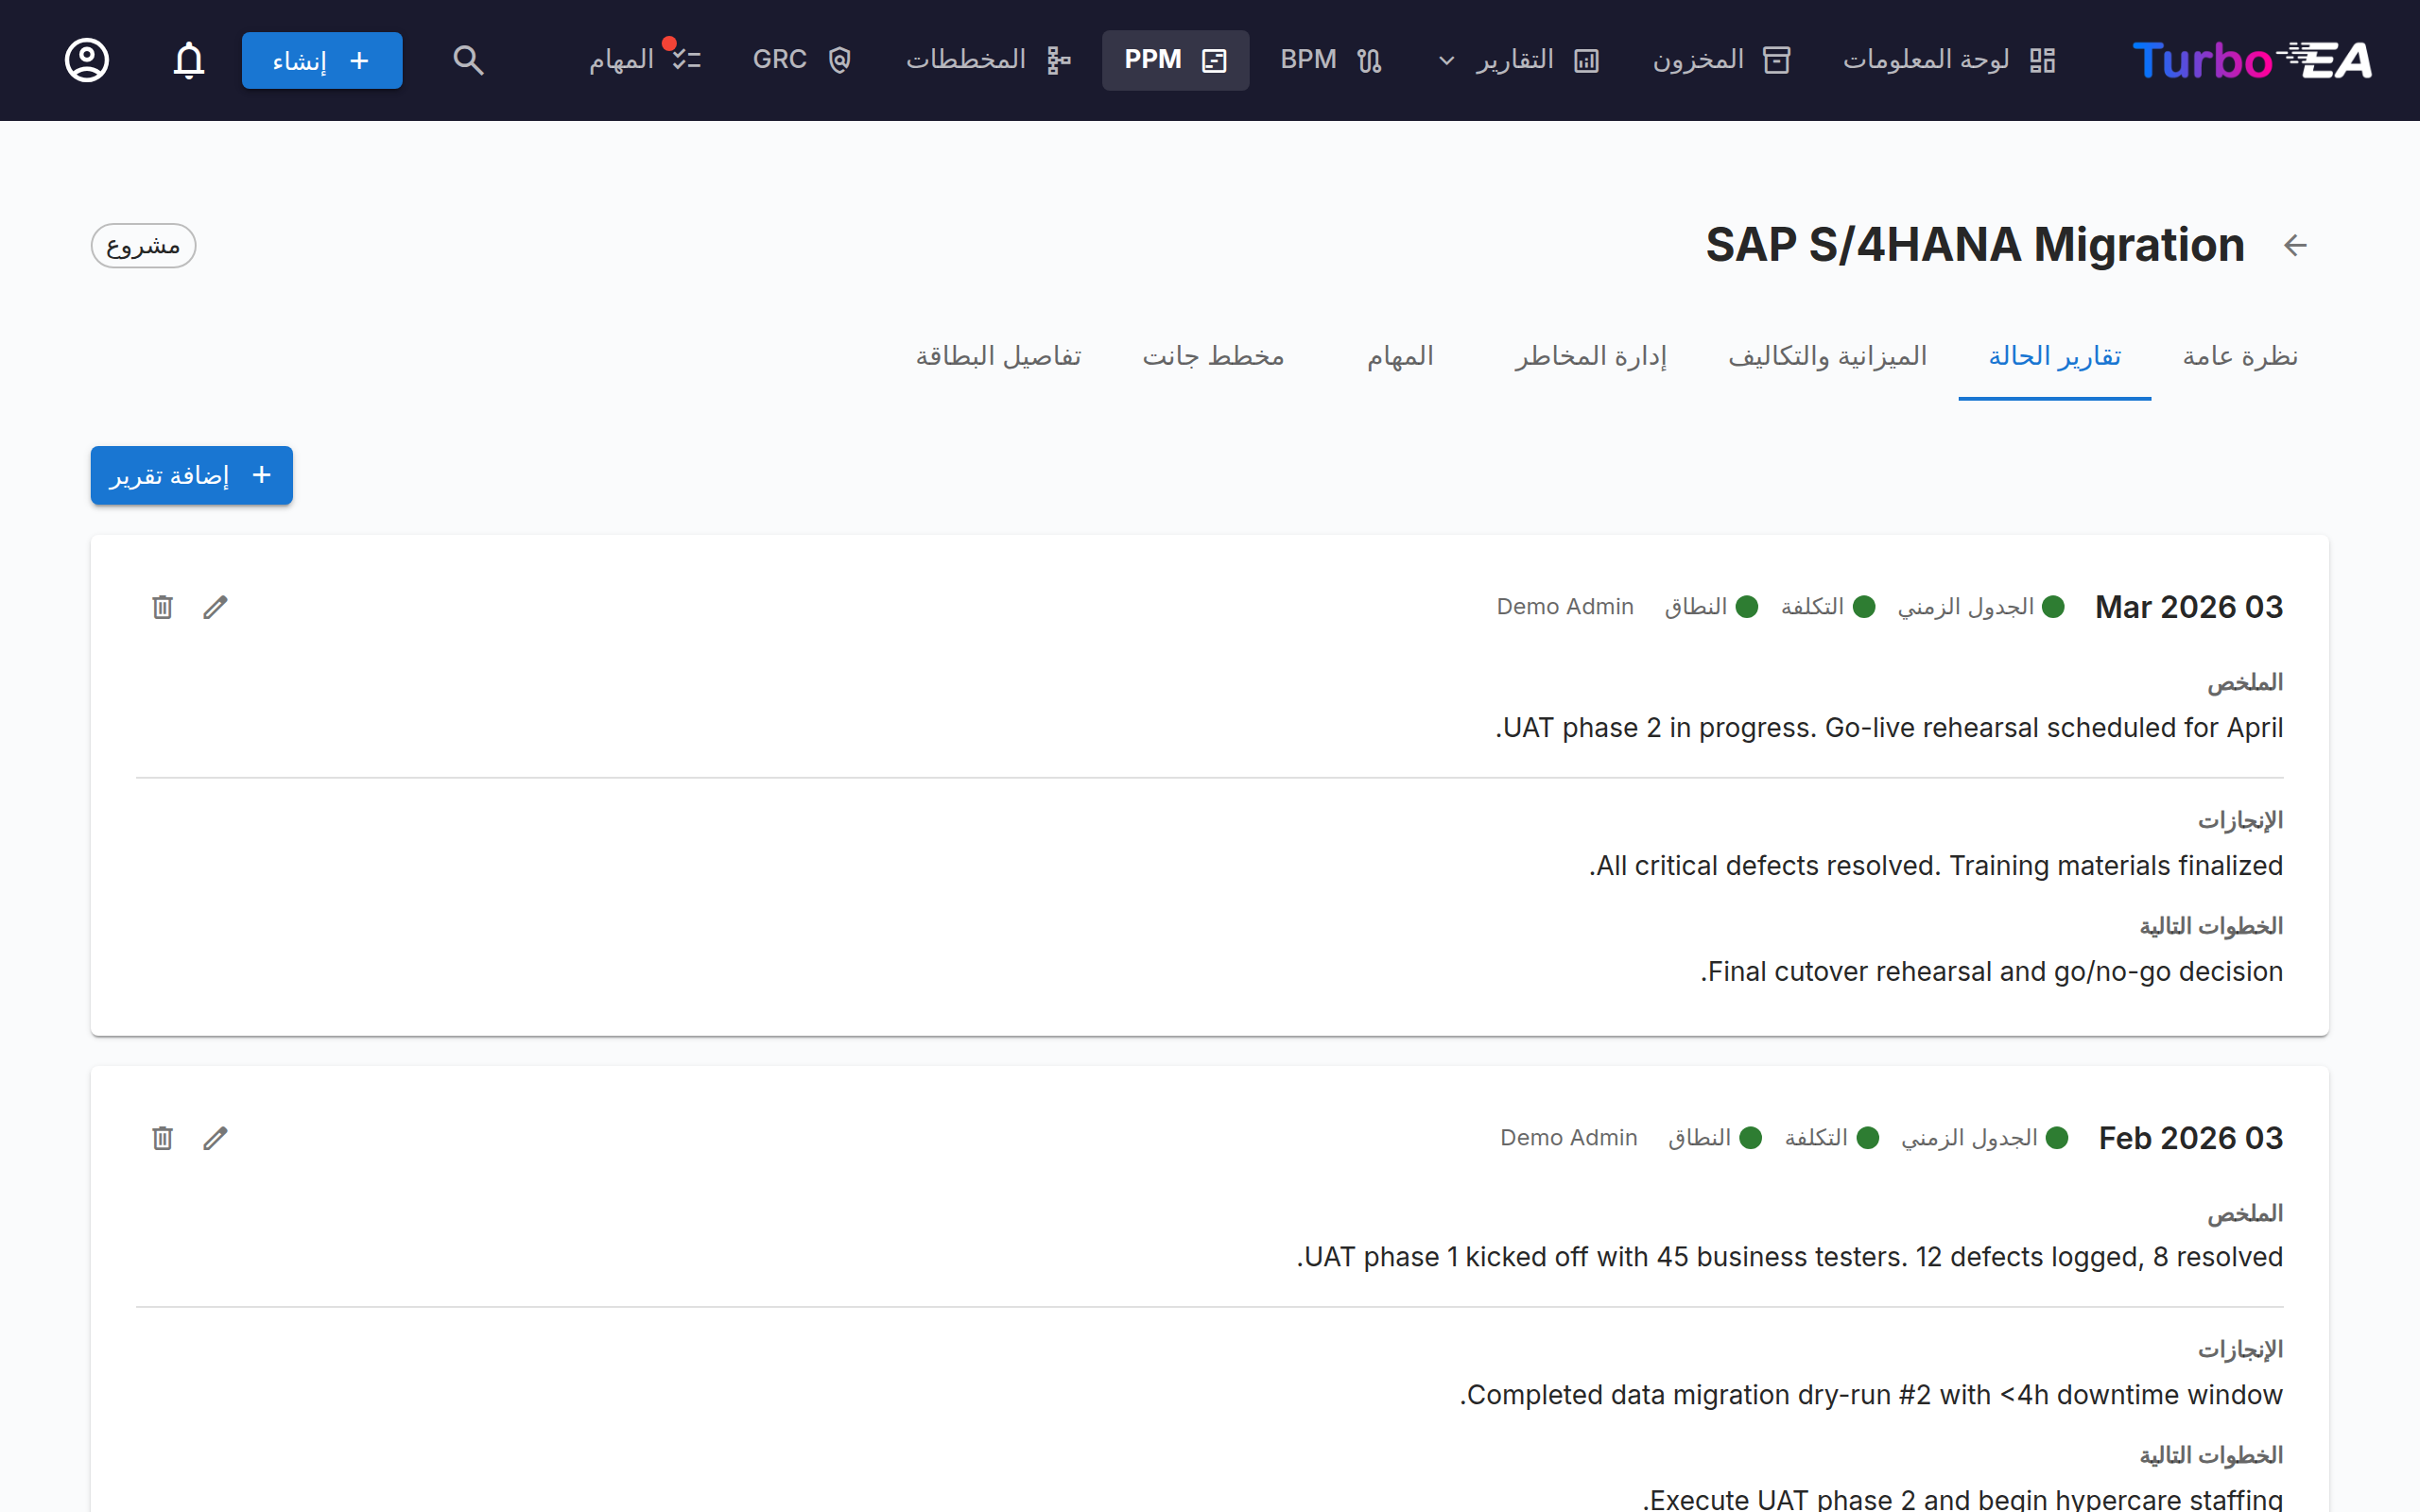This screenshot has height=1512, width=2420.
Task: Open the user account profile icon
Action: tap(87, 60)
